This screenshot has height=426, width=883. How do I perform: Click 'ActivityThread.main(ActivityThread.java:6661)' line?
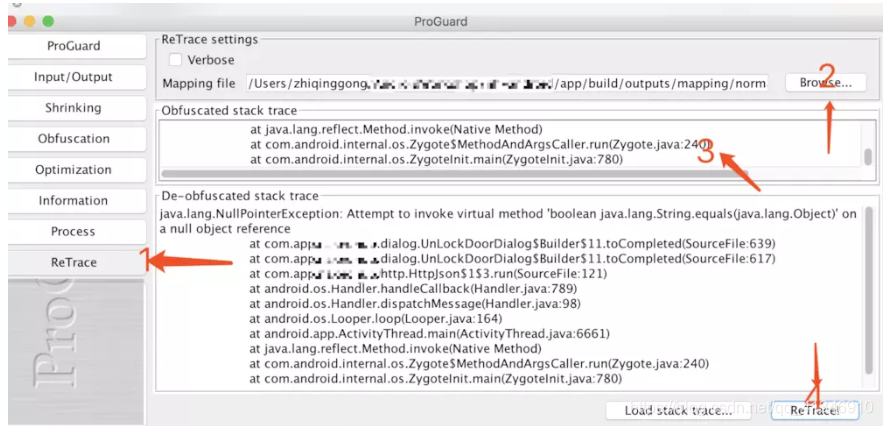[430, 334]
